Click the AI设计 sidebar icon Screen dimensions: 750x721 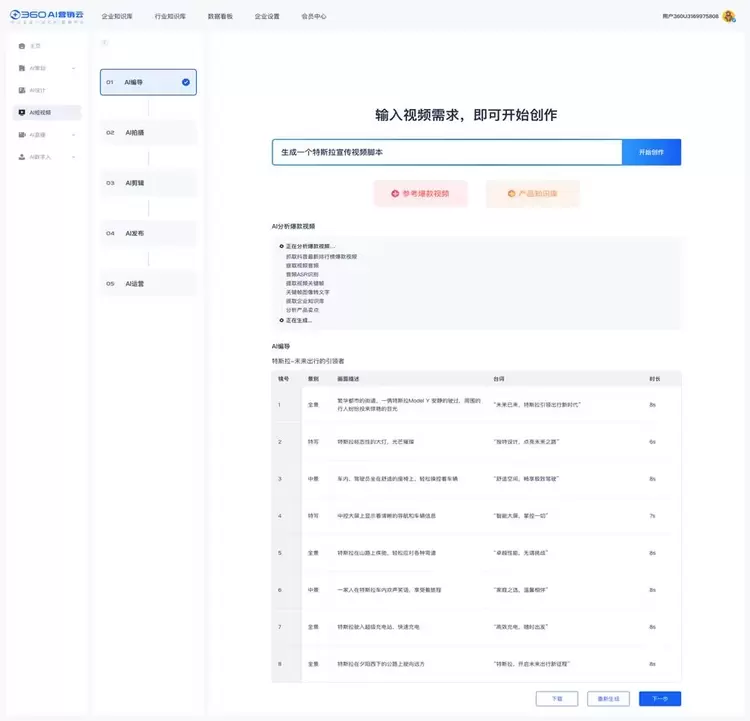[x=22, y=90]
